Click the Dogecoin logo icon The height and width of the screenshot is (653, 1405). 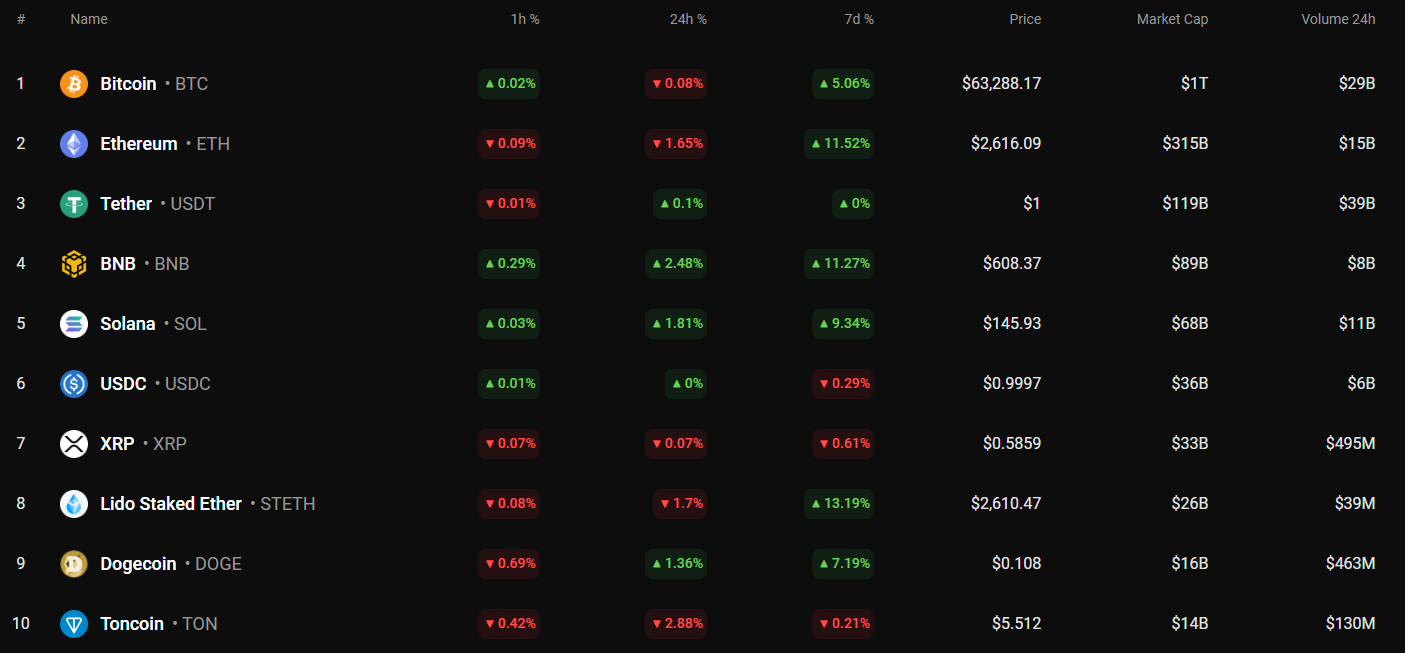(74, 564)
